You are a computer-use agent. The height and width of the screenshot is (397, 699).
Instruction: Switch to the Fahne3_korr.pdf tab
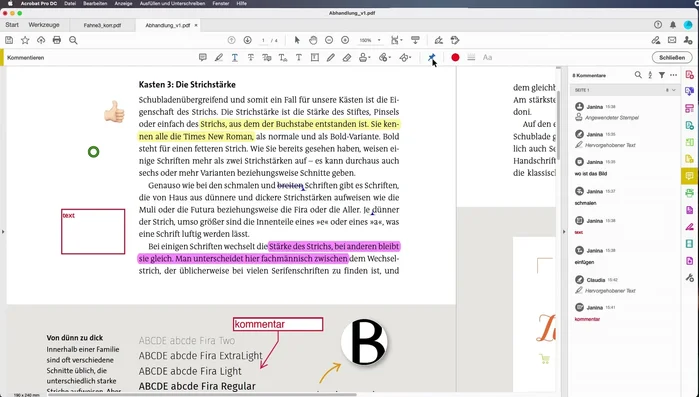pyautogui.click(x=102, y=25)
